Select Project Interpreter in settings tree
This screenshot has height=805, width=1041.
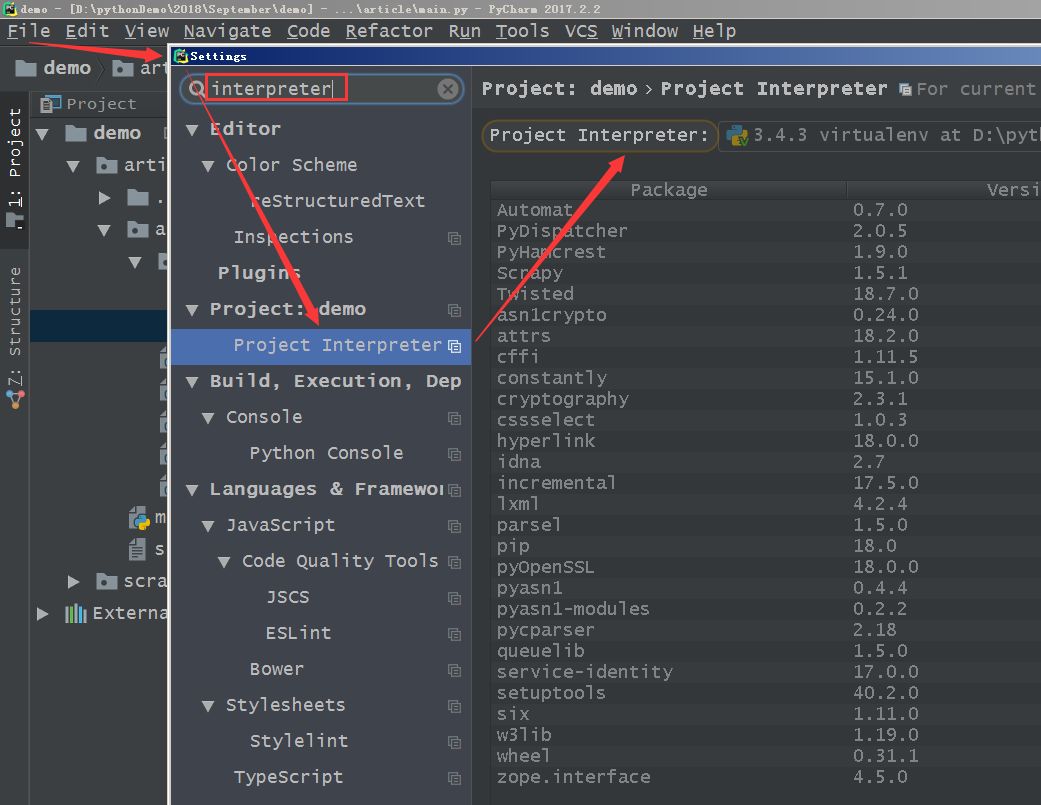pos(321,346)
